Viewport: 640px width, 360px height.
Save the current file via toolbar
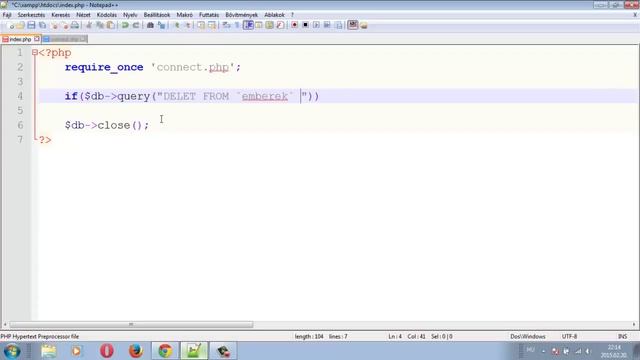[31, 25]
